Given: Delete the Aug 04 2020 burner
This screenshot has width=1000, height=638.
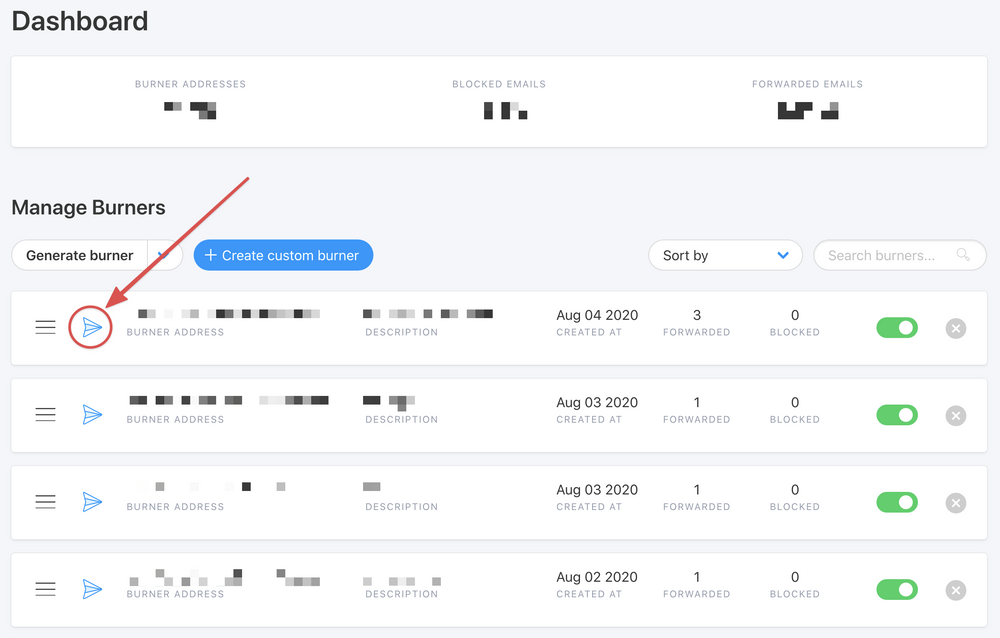Looking at the screenshot, I should point(955,328).
